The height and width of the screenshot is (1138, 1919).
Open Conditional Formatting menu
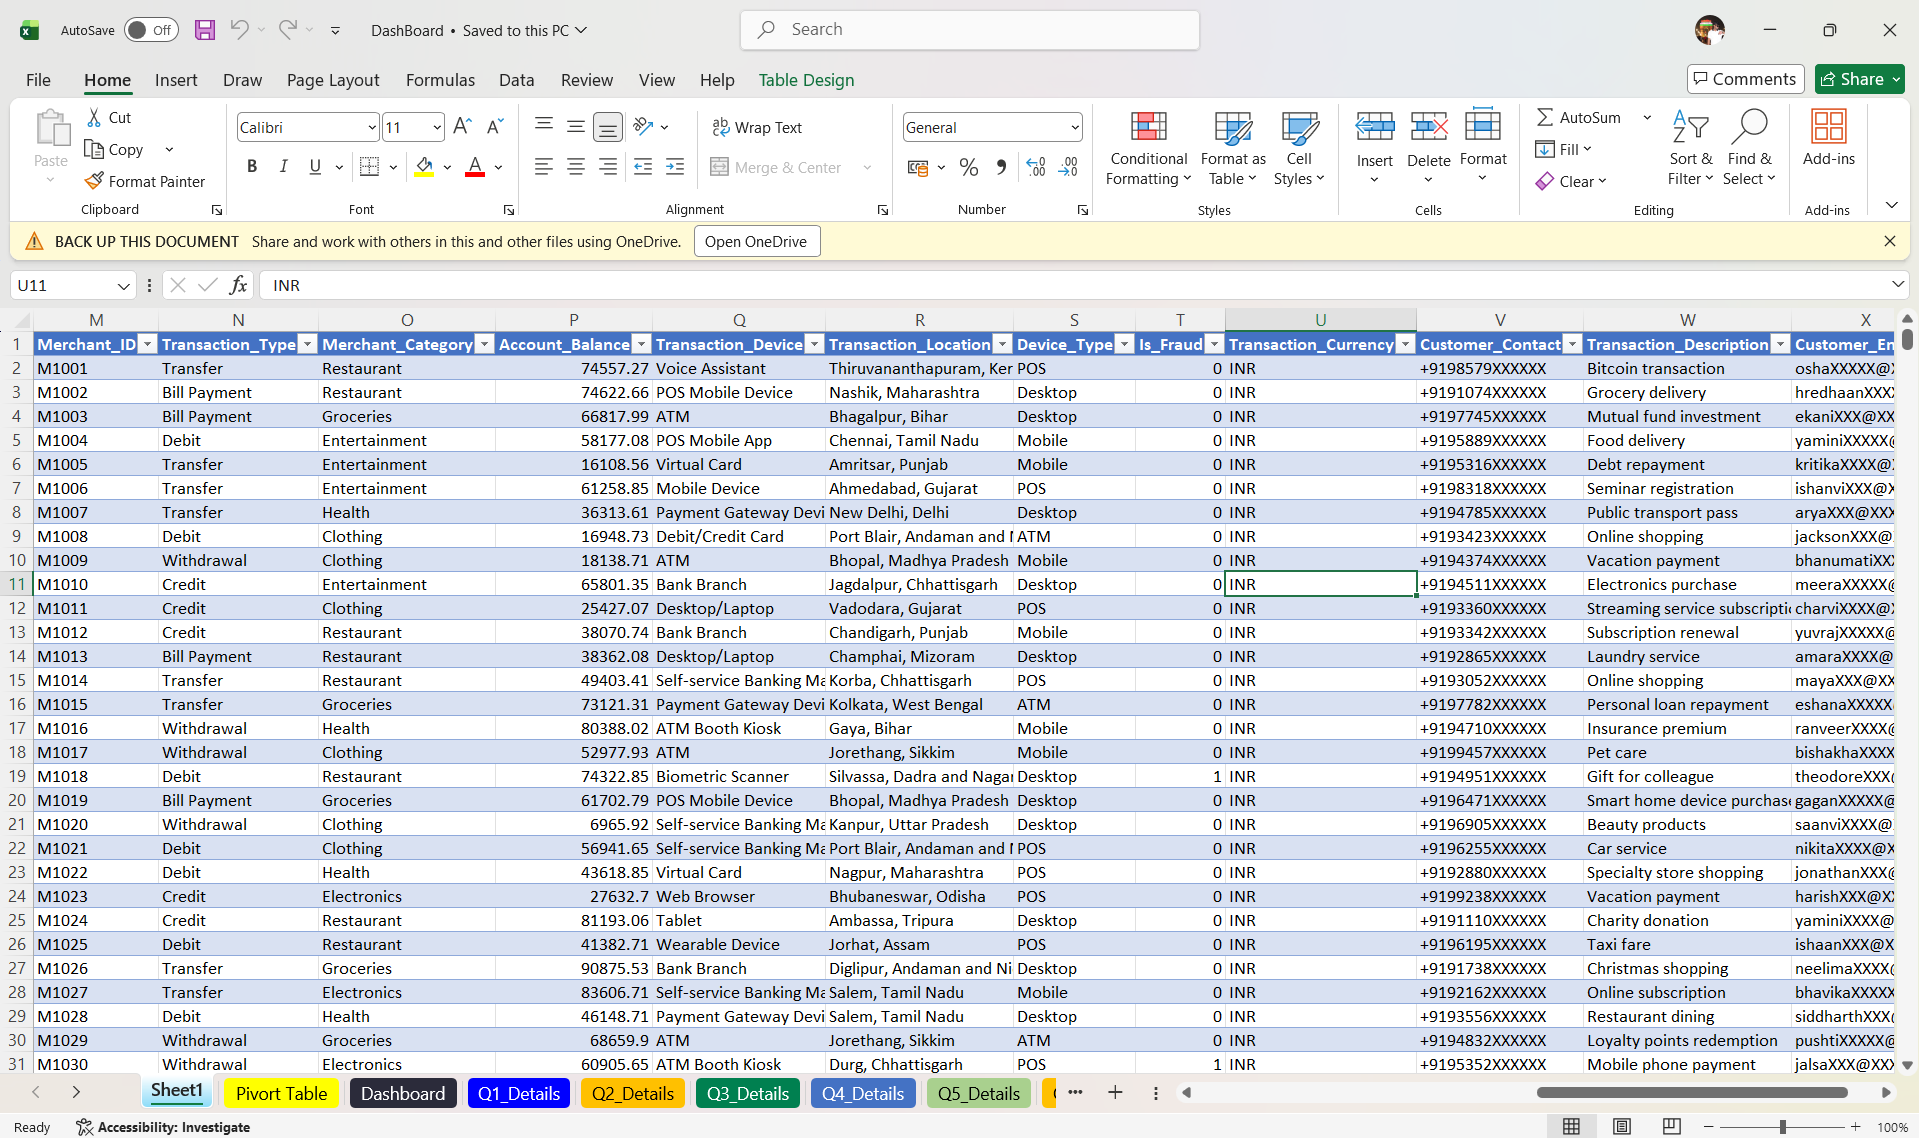coord(1149,149)
